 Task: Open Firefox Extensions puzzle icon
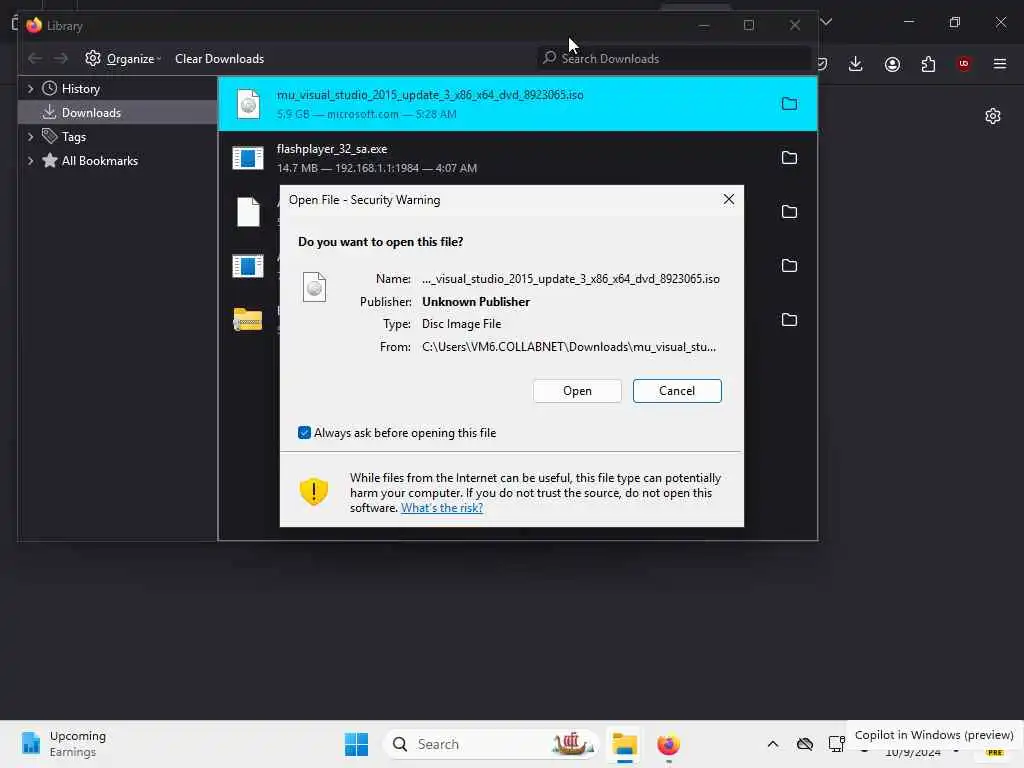(928, 64)
